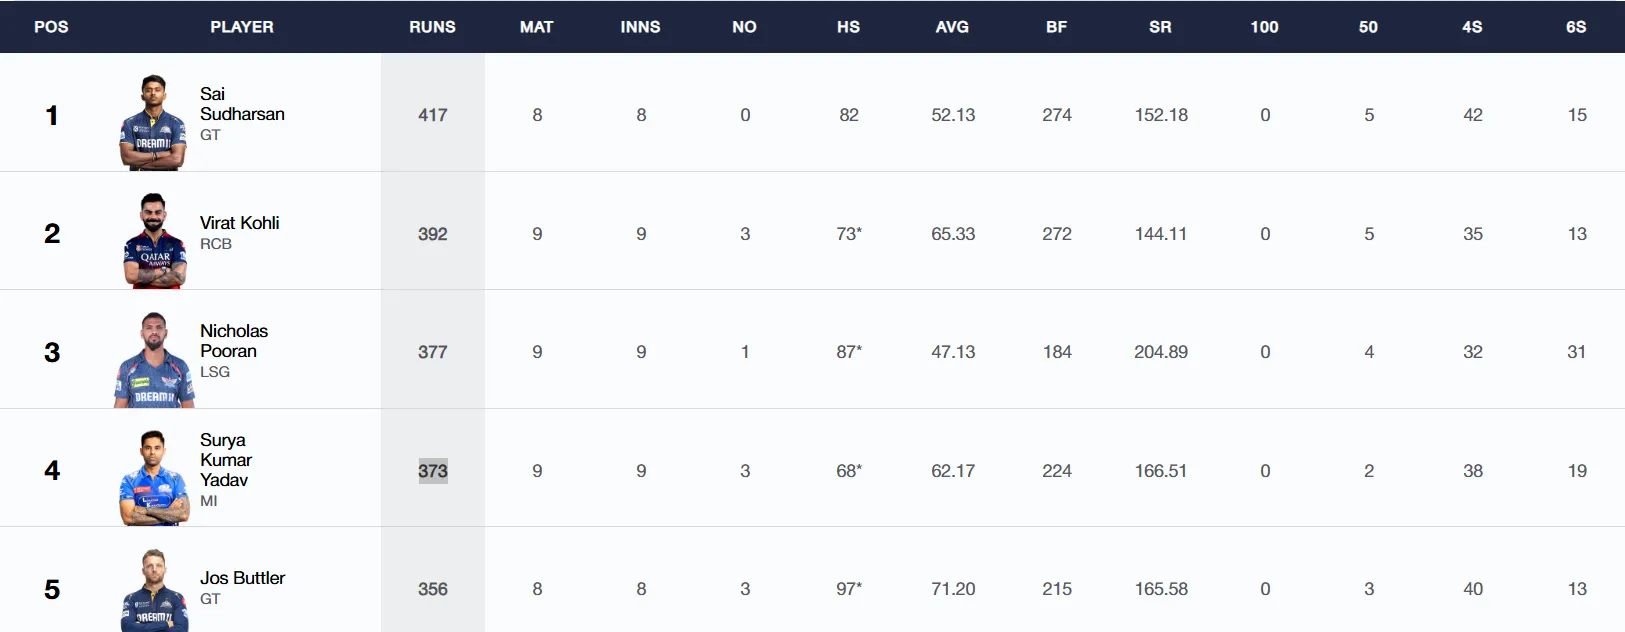
Task: Click the 4S column header
Action: point(1472,27)
